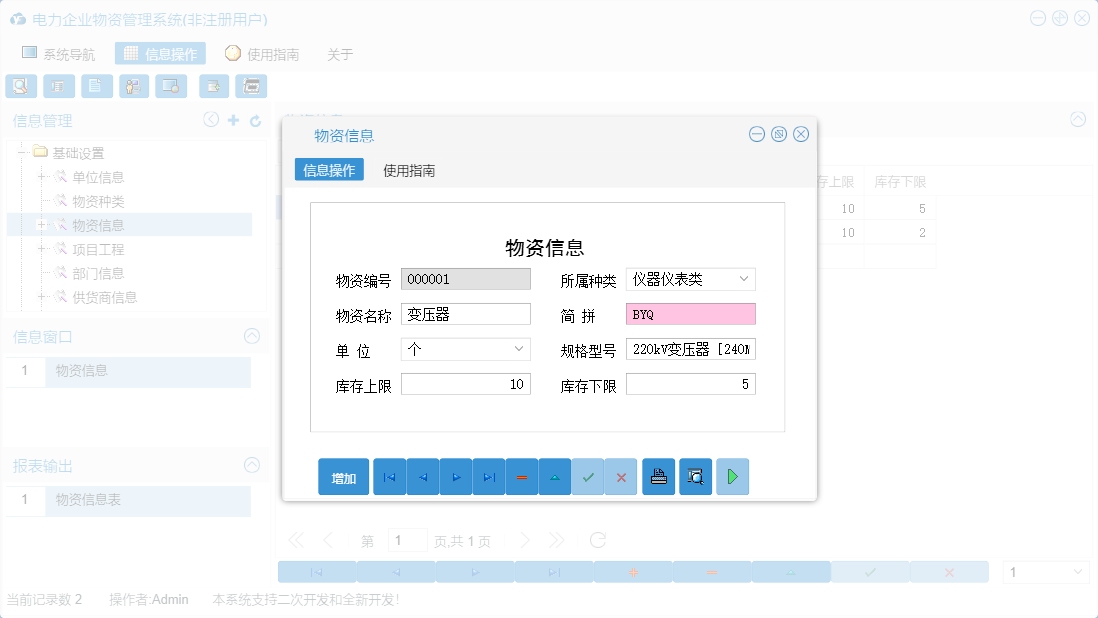
Task: Click the 增加 button to add a record
Action: coord(343,477)
